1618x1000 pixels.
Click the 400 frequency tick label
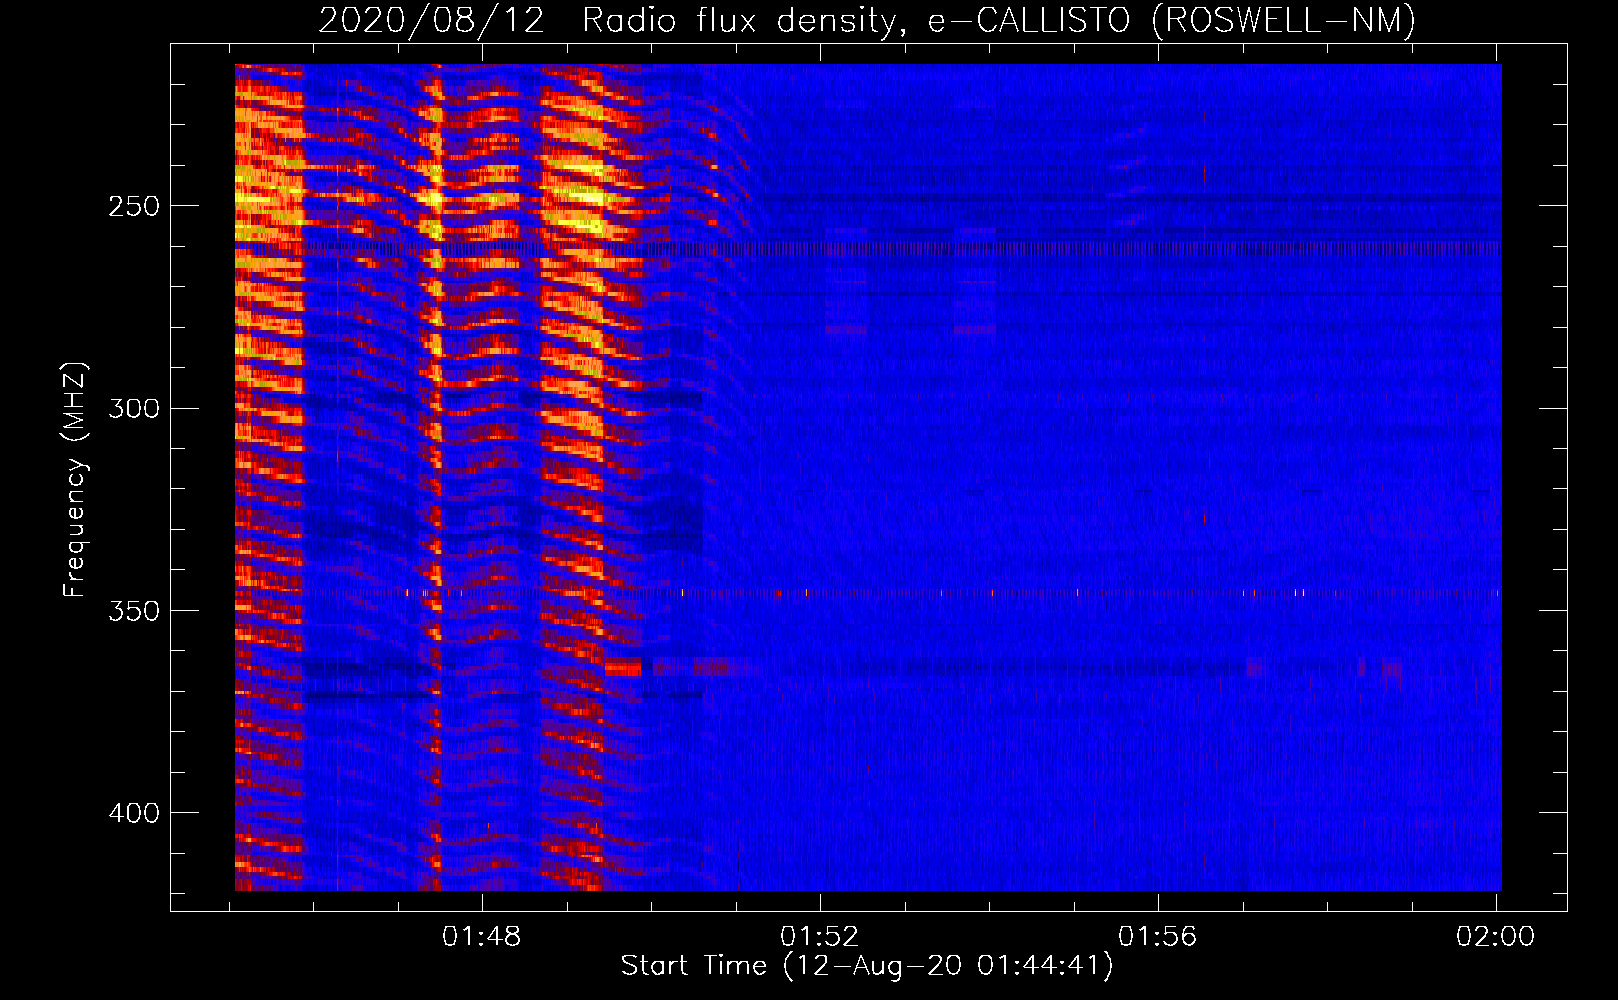pyautogui.click(x=134, y=813)
